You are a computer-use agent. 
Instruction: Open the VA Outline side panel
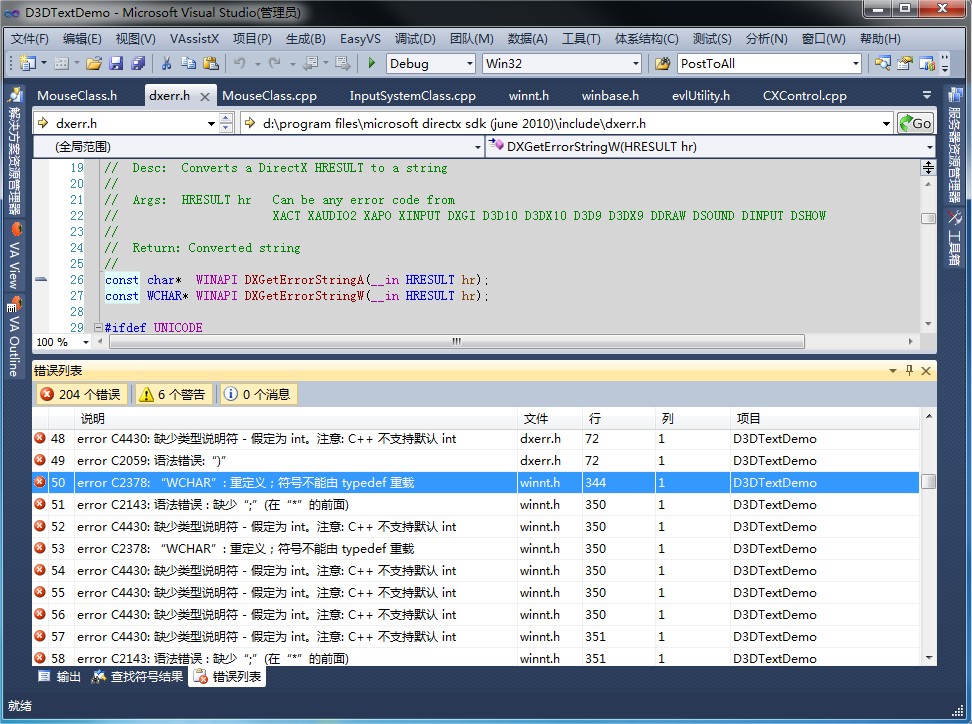click(15, 337)
